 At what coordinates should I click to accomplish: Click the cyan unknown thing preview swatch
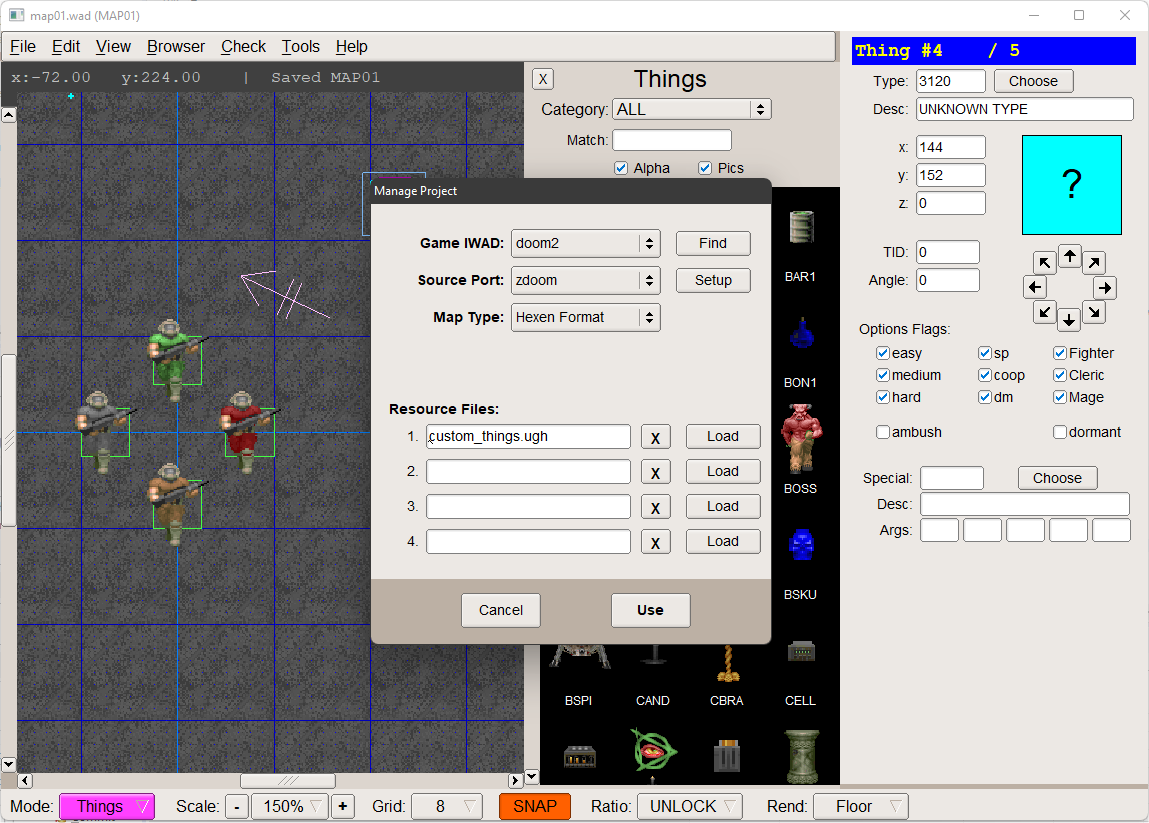[1072, 185]
